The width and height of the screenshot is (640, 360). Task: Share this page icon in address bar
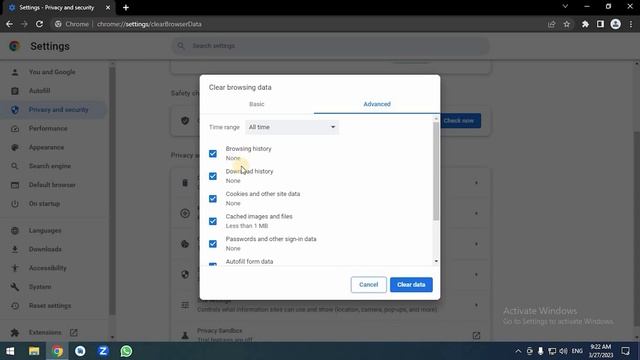click(x=551, y=24)
